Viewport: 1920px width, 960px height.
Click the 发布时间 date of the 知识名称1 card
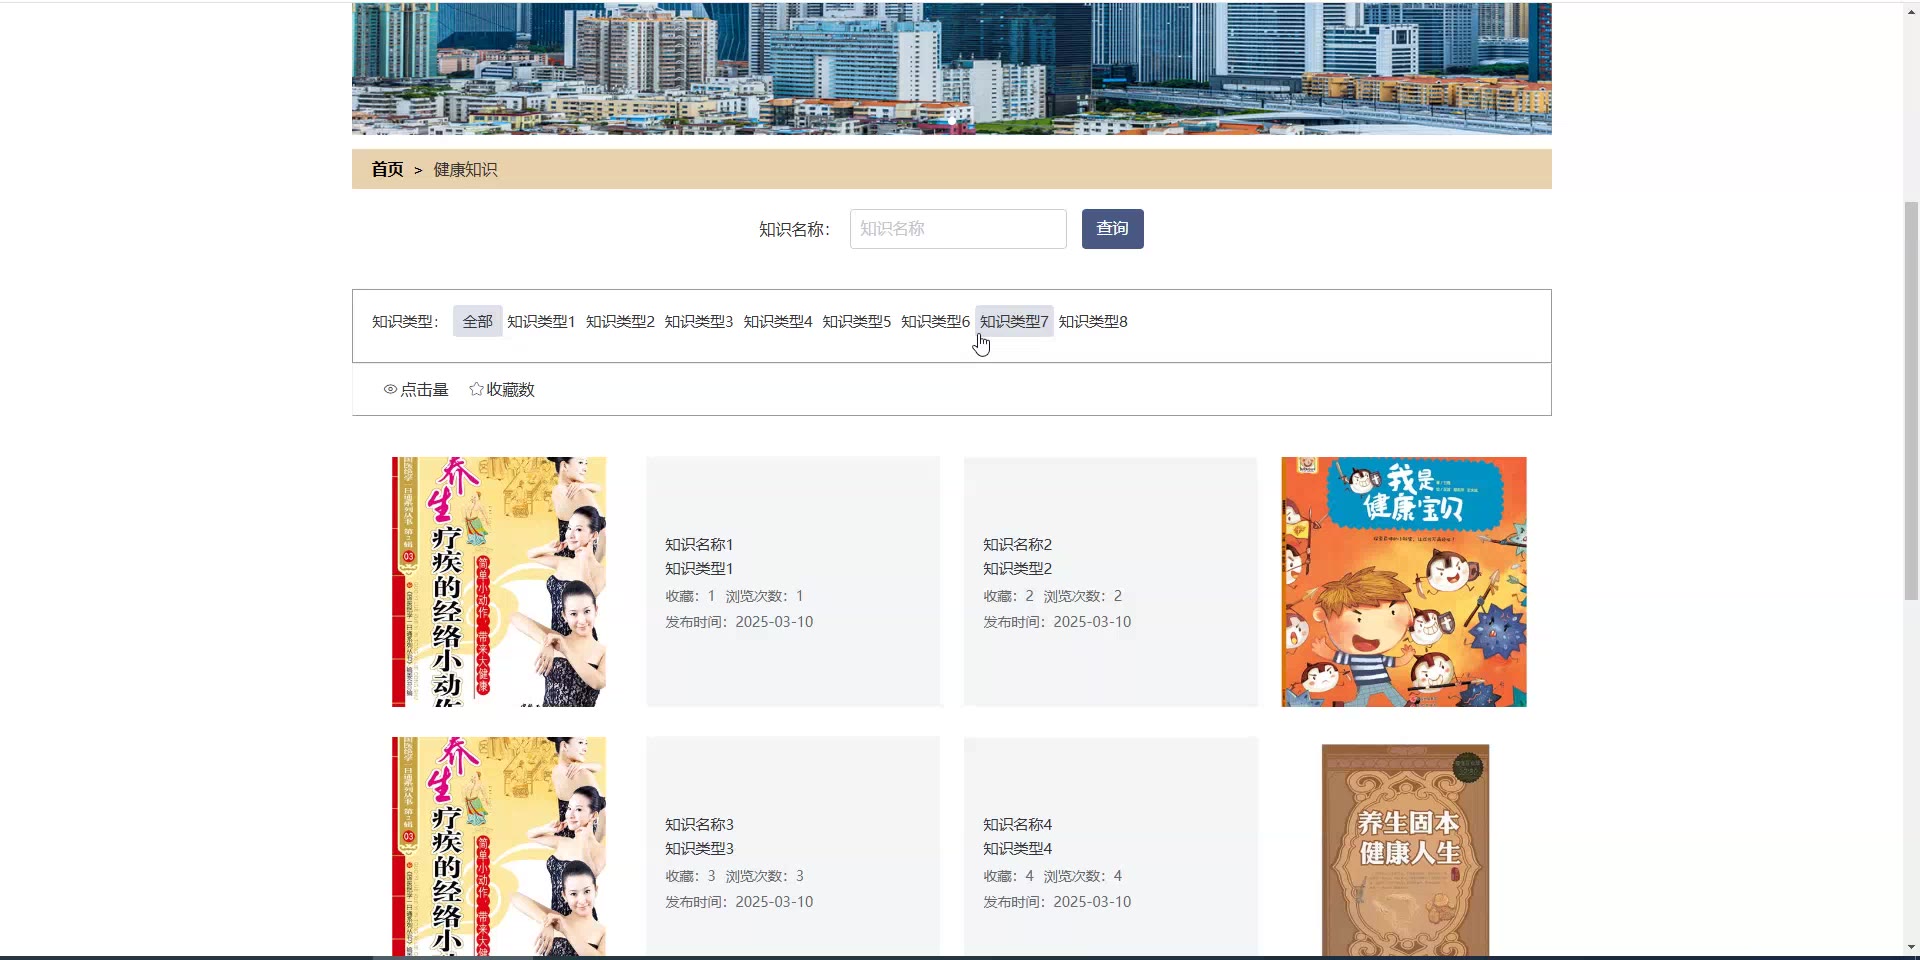(739, 622)
